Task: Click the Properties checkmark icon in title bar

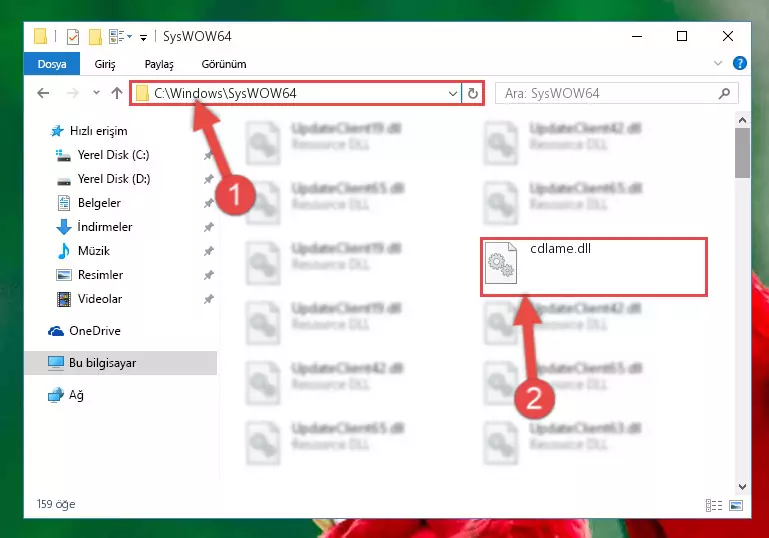Action: [x=73, y=36]
